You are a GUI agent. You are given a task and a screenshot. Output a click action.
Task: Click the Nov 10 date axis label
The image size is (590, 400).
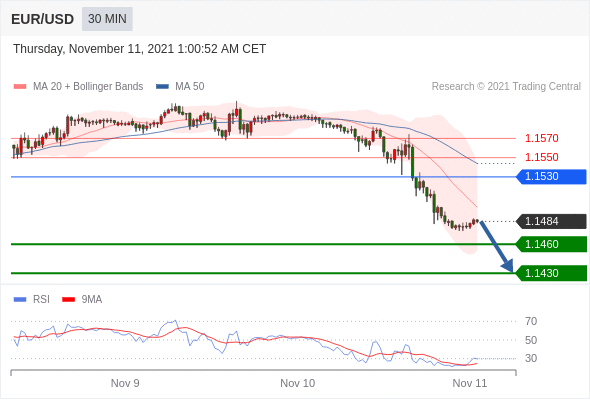(298, 383)
